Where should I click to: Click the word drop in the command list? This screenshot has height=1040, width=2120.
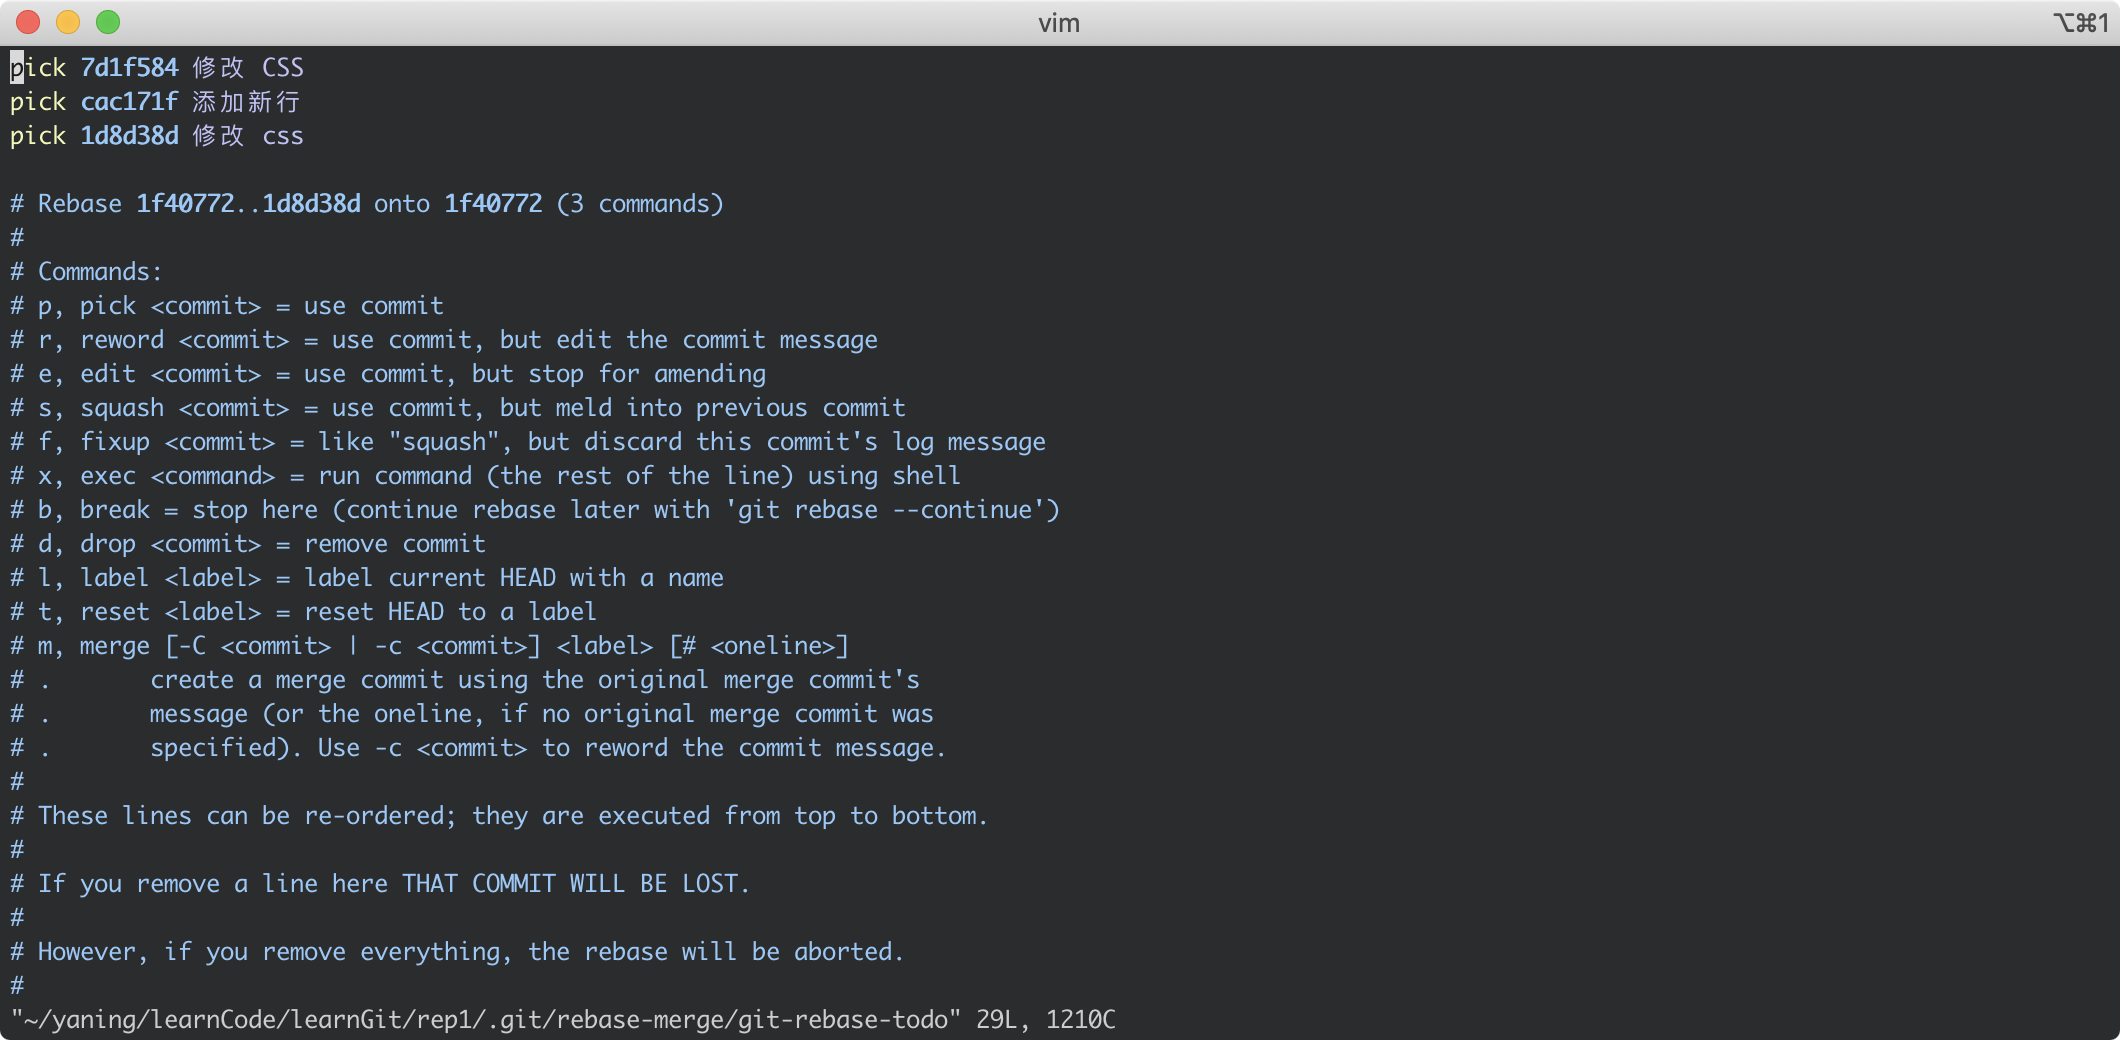point(108,544)
